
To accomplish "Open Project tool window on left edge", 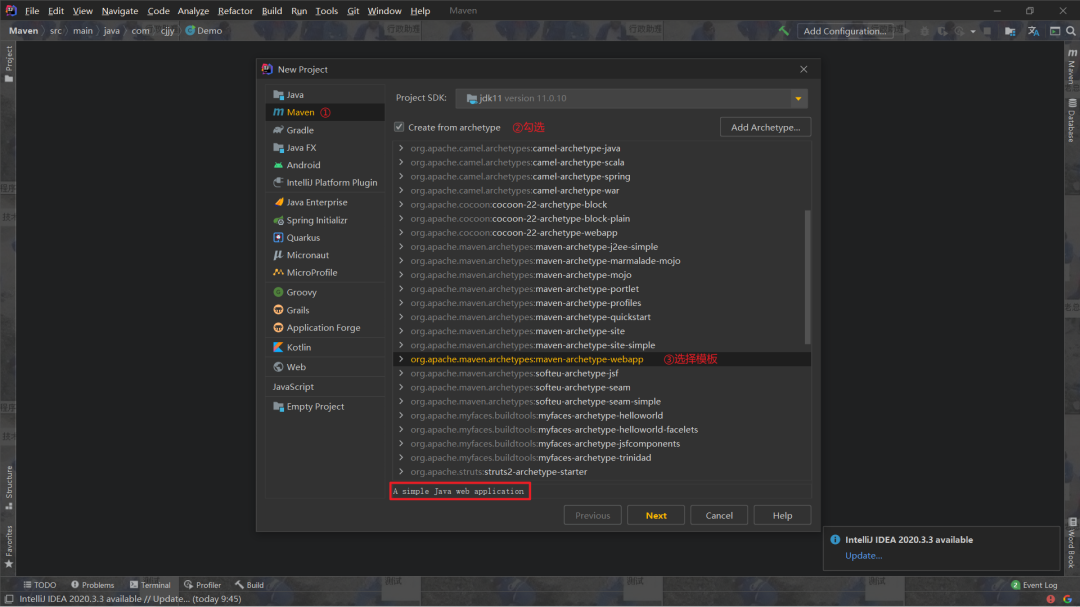I will coord(8,64).
